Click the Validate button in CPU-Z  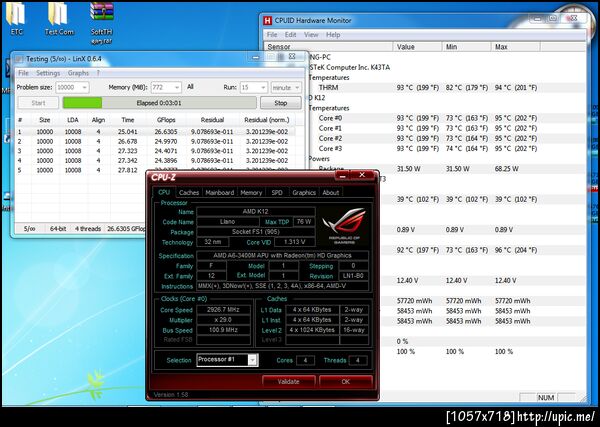click(289, 381)
